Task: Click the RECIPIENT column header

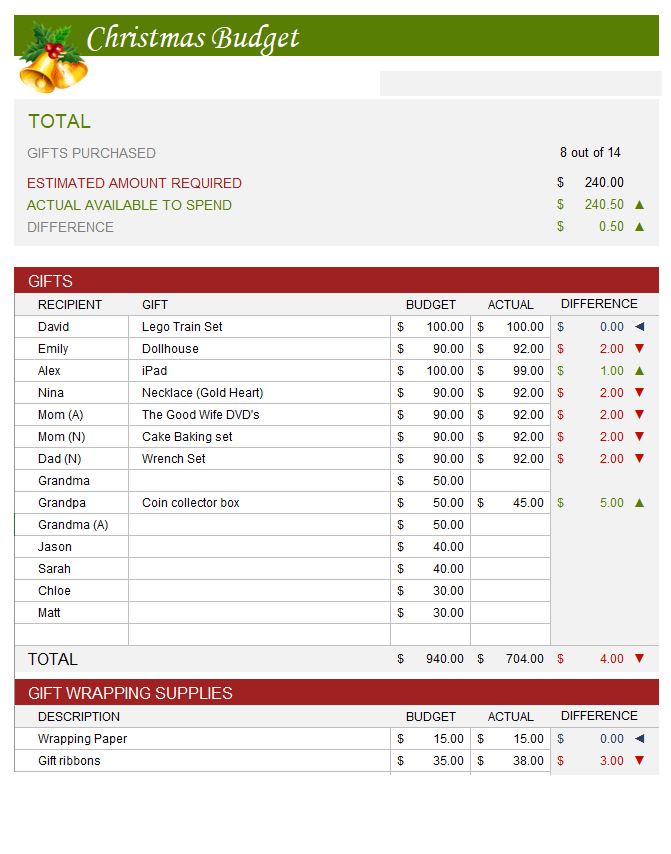Action: [x=70, y=305]
